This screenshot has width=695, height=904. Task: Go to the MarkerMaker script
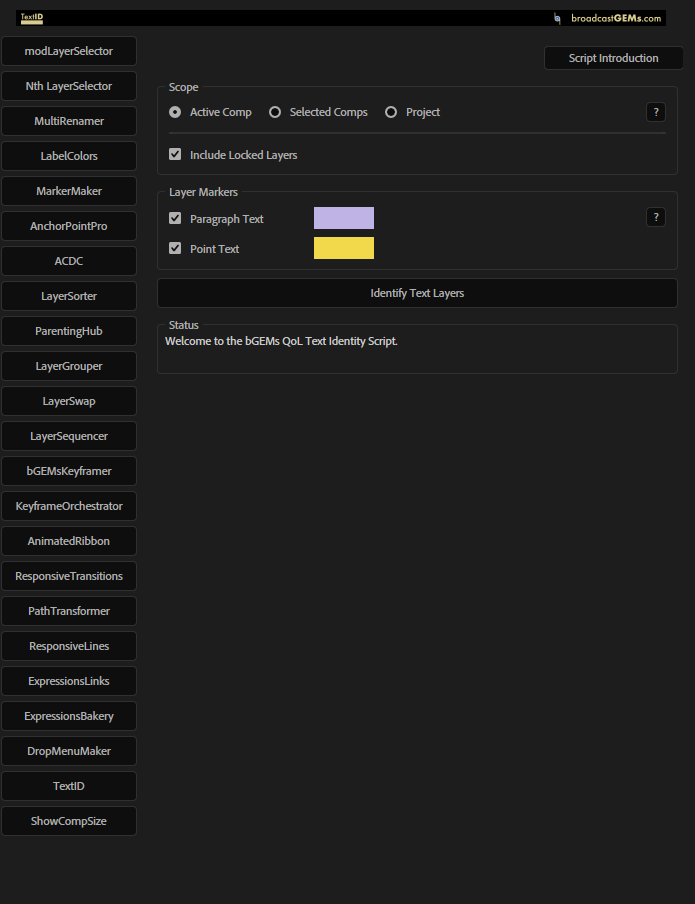(69, 191)
